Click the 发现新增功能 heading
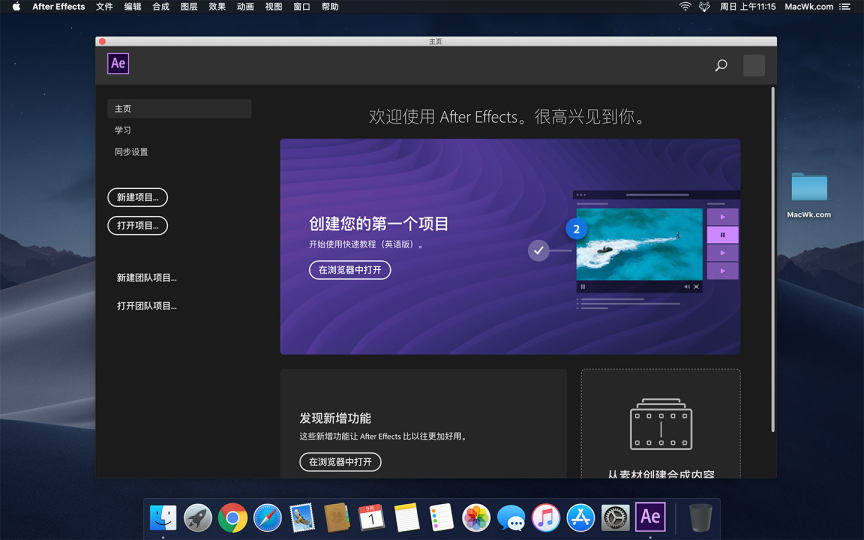The image size is (864, 540). point(335,418)
